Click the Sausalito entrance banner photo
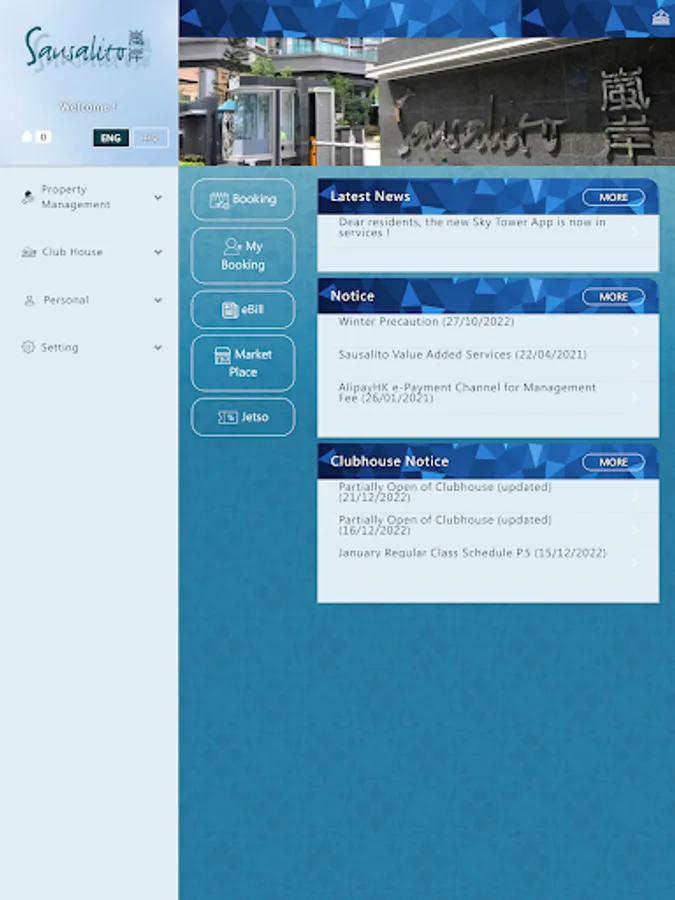Image resolution: width=675 pixels, height=900 pixels. coord(426,102)
